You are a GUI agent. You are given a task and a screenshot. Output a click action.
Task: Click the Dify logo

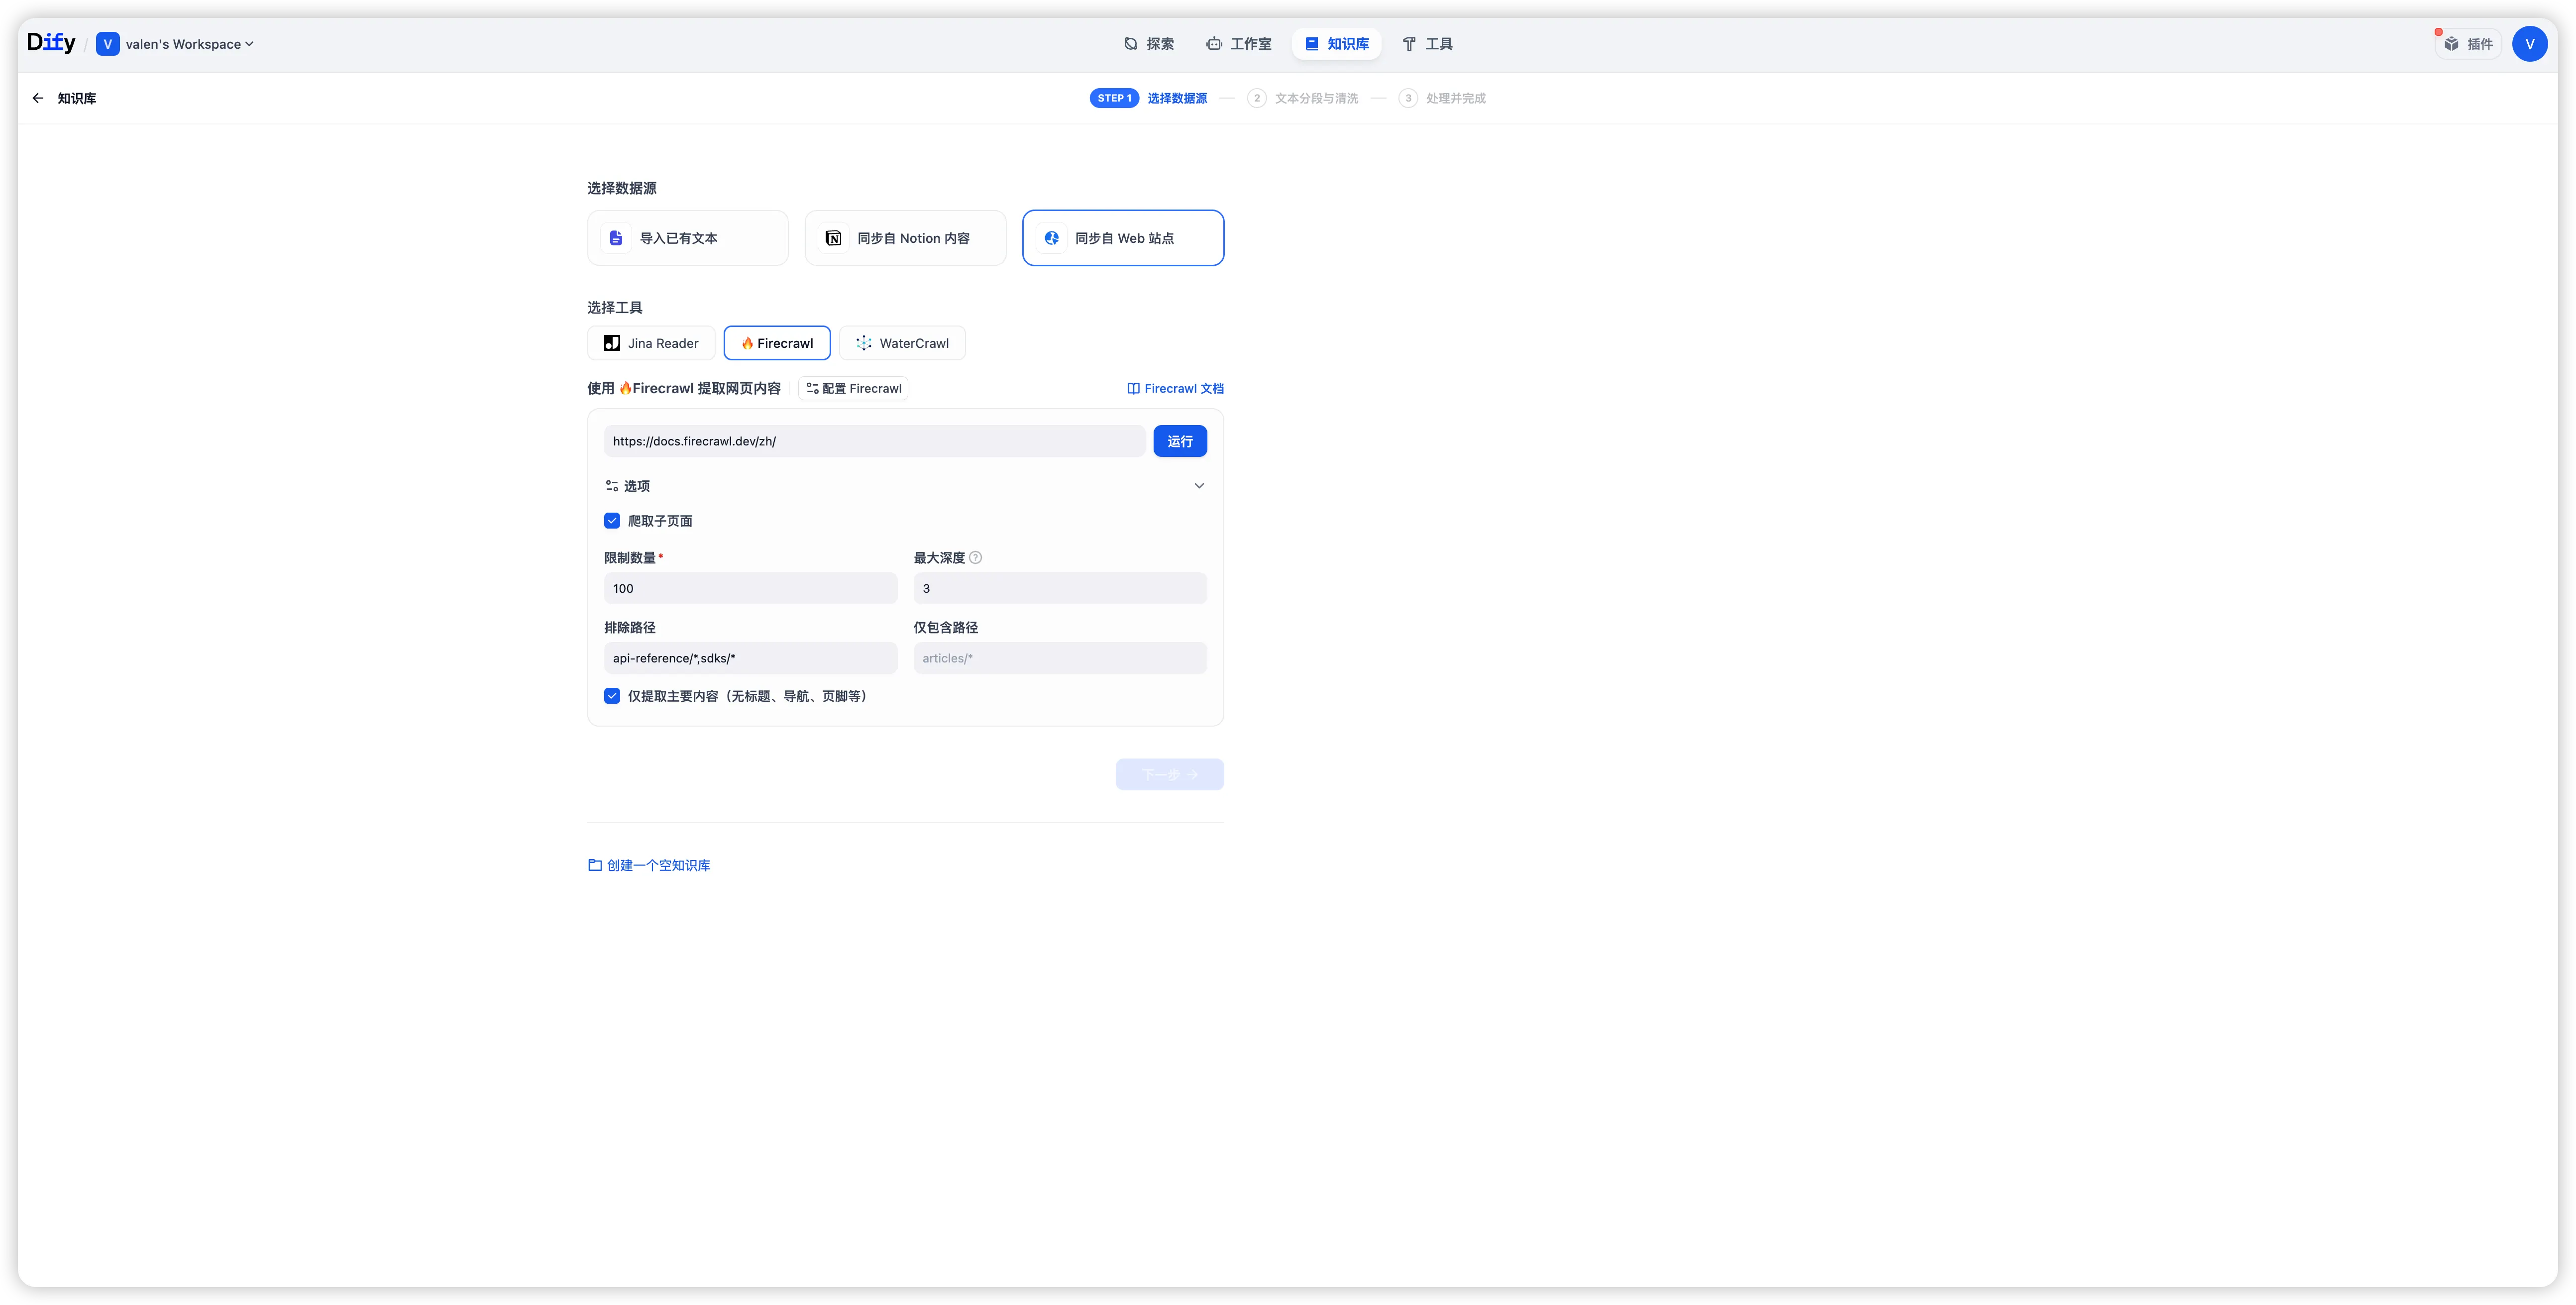[x=51, y=43]
